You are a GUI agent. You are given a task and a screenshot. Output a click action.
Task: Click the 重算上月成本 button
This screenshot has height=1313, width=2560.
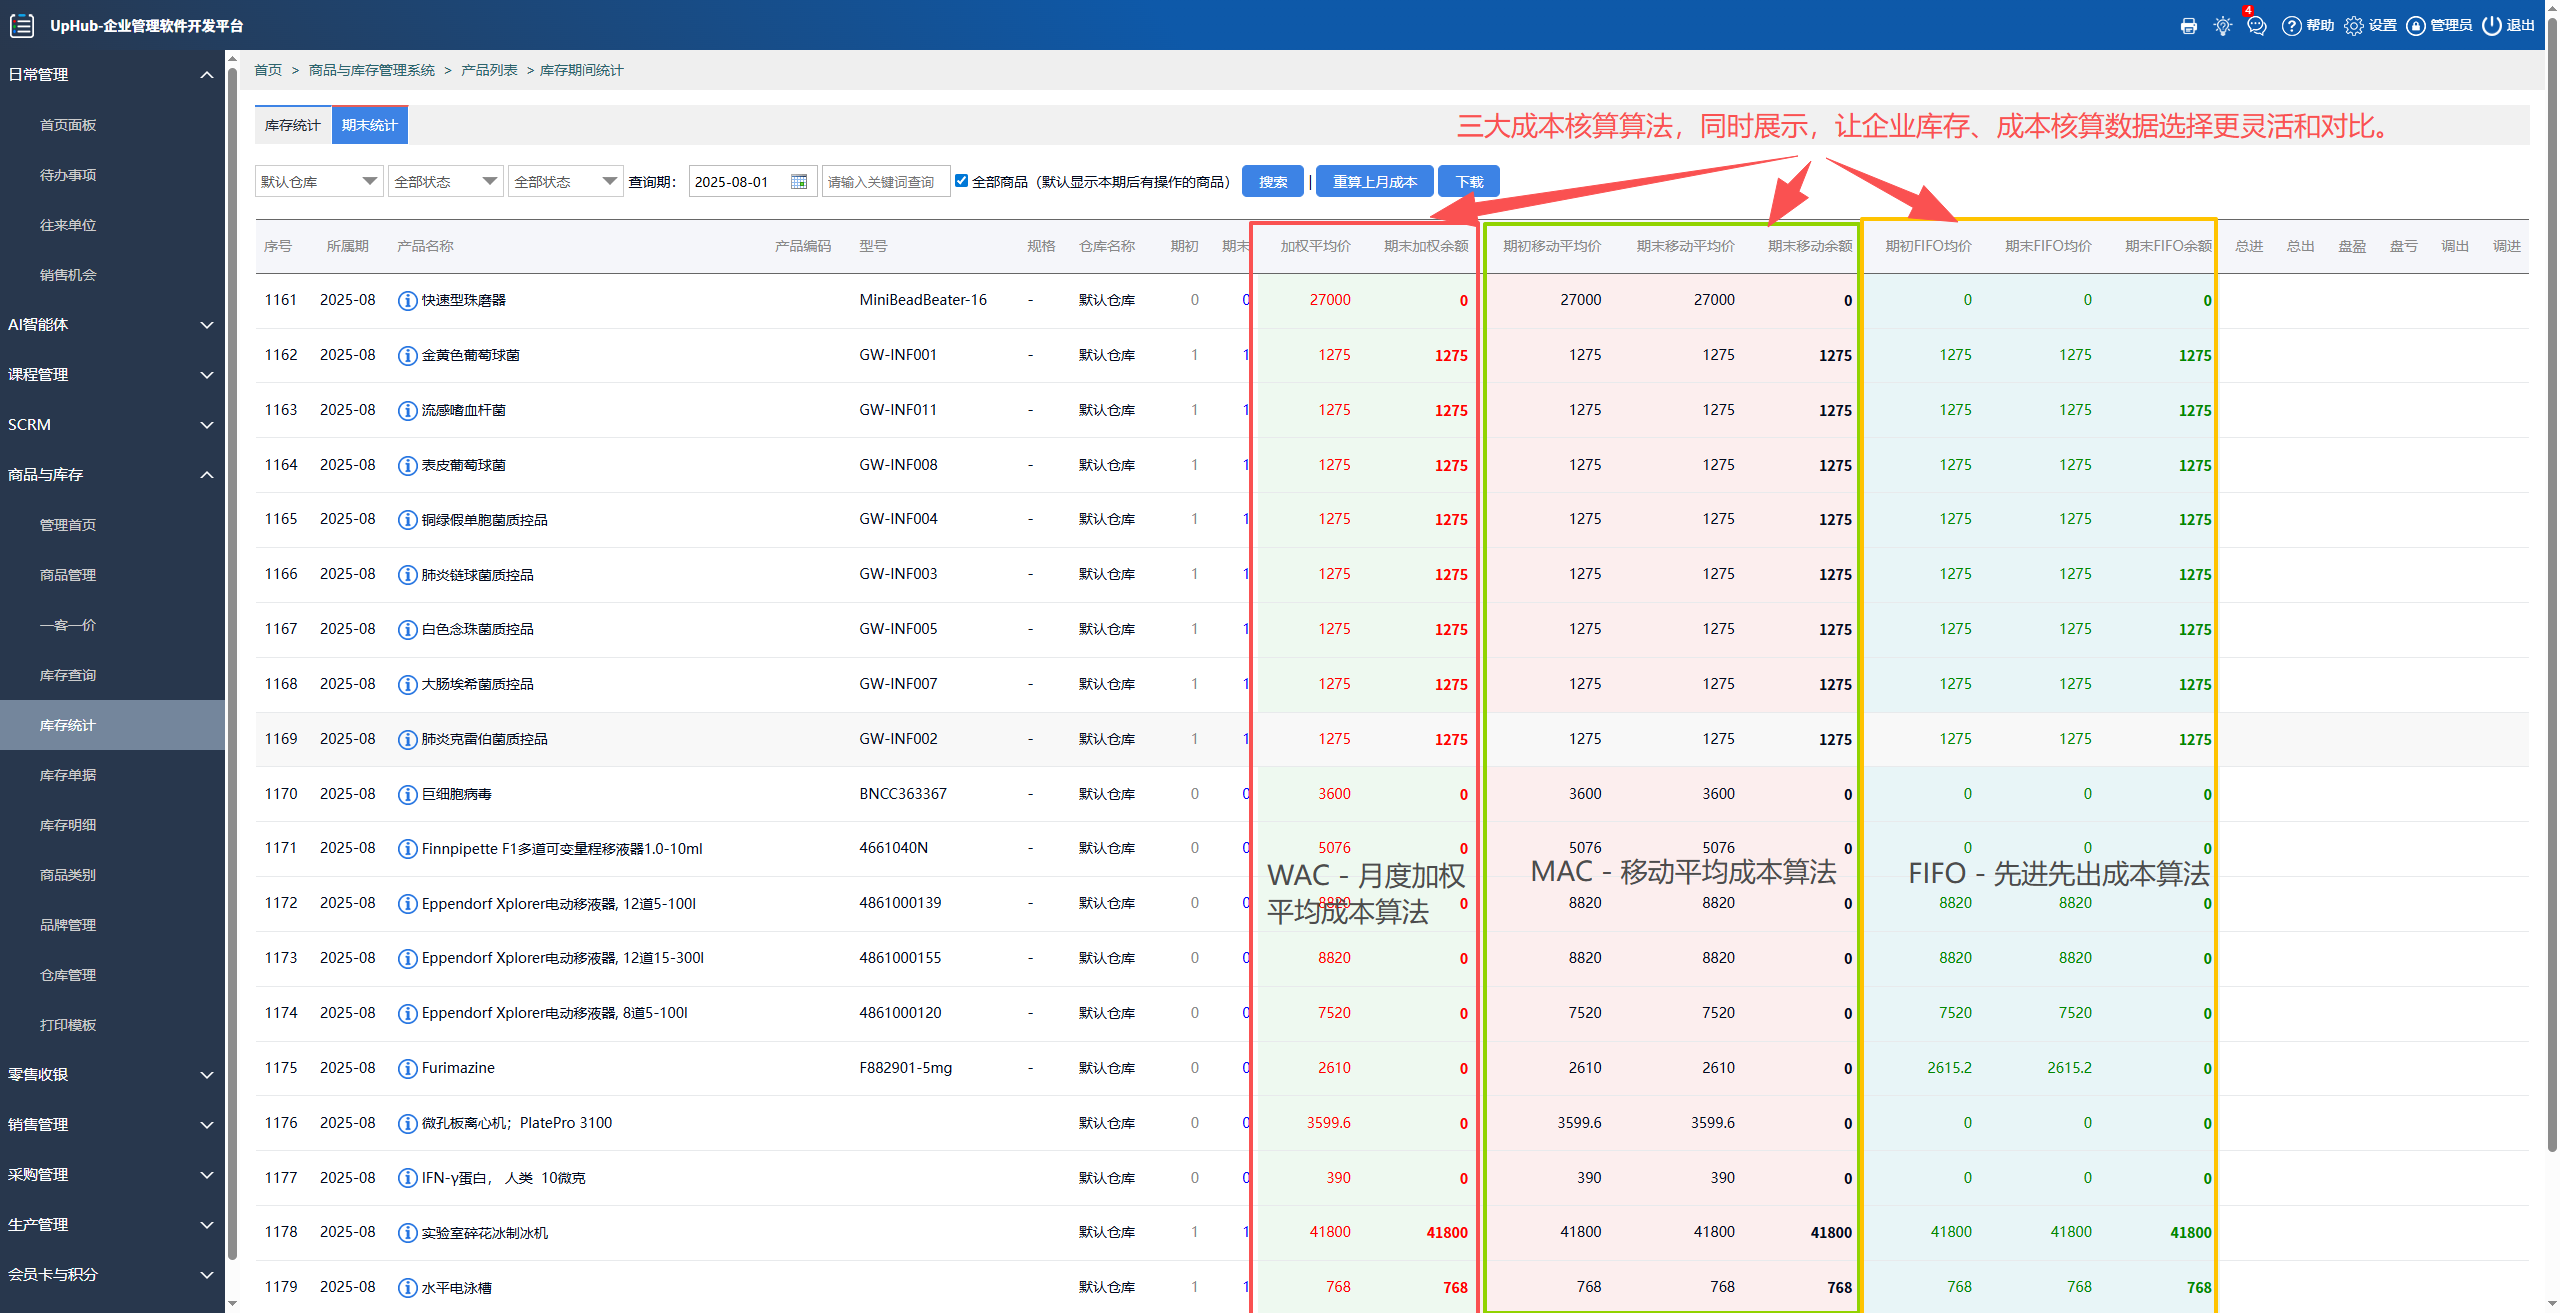point(1374,182)
